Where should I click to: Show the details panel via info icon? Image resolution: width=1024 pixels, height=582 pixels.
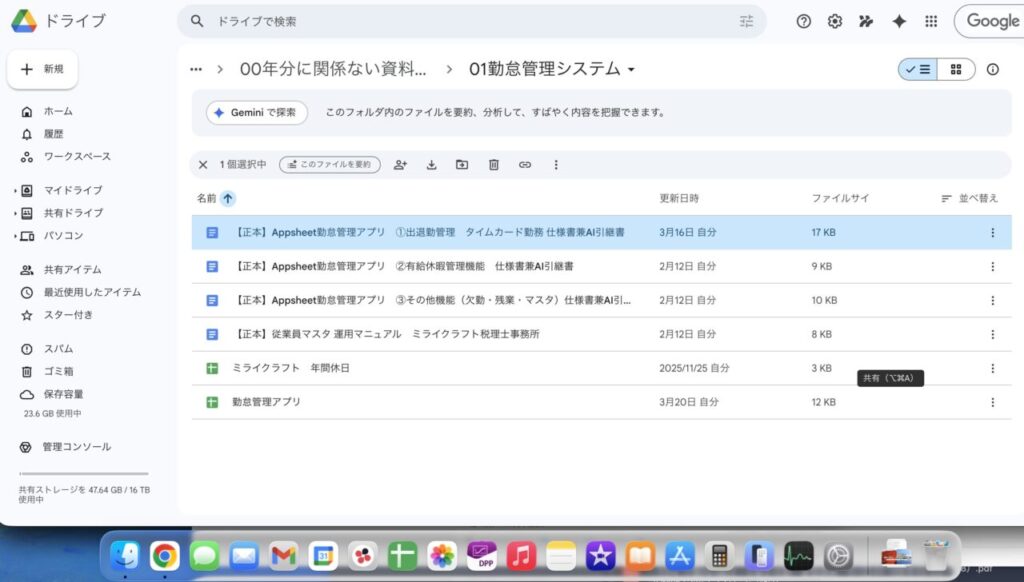[992, 69]
